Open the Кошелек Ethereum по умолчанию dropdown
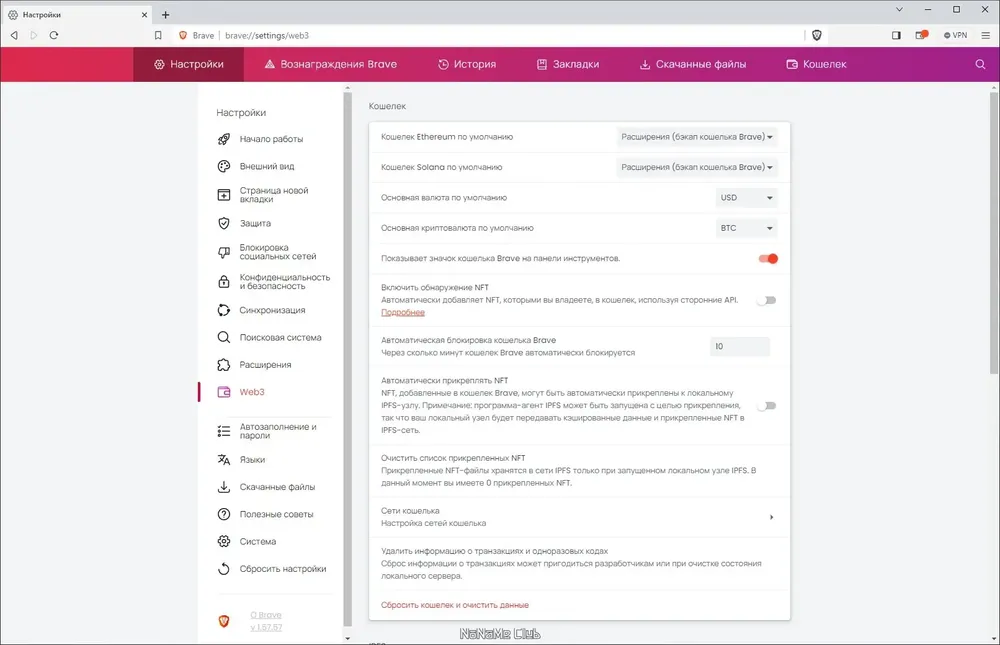 tap(696, 137)
